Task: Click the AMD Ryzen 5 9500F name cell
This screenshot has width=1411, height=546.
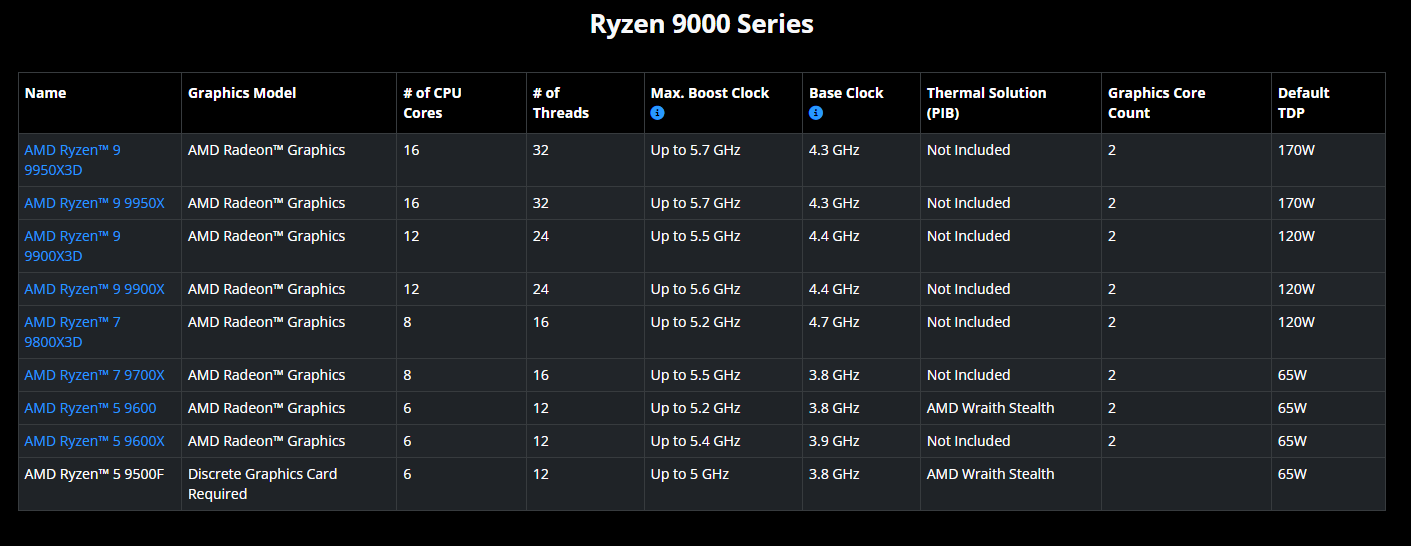Action: [x=94, y=474]
